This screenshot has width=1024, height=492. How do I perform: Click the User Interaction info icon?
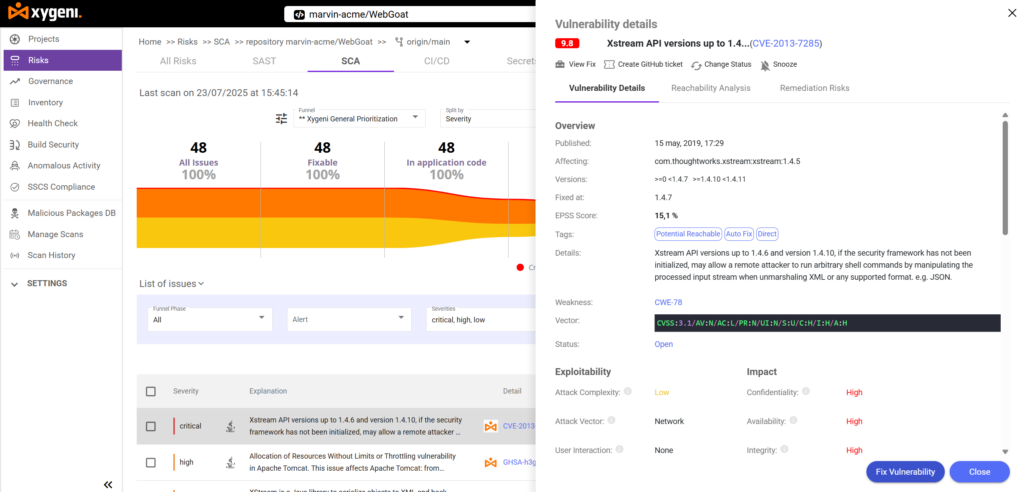pos(619,450)
